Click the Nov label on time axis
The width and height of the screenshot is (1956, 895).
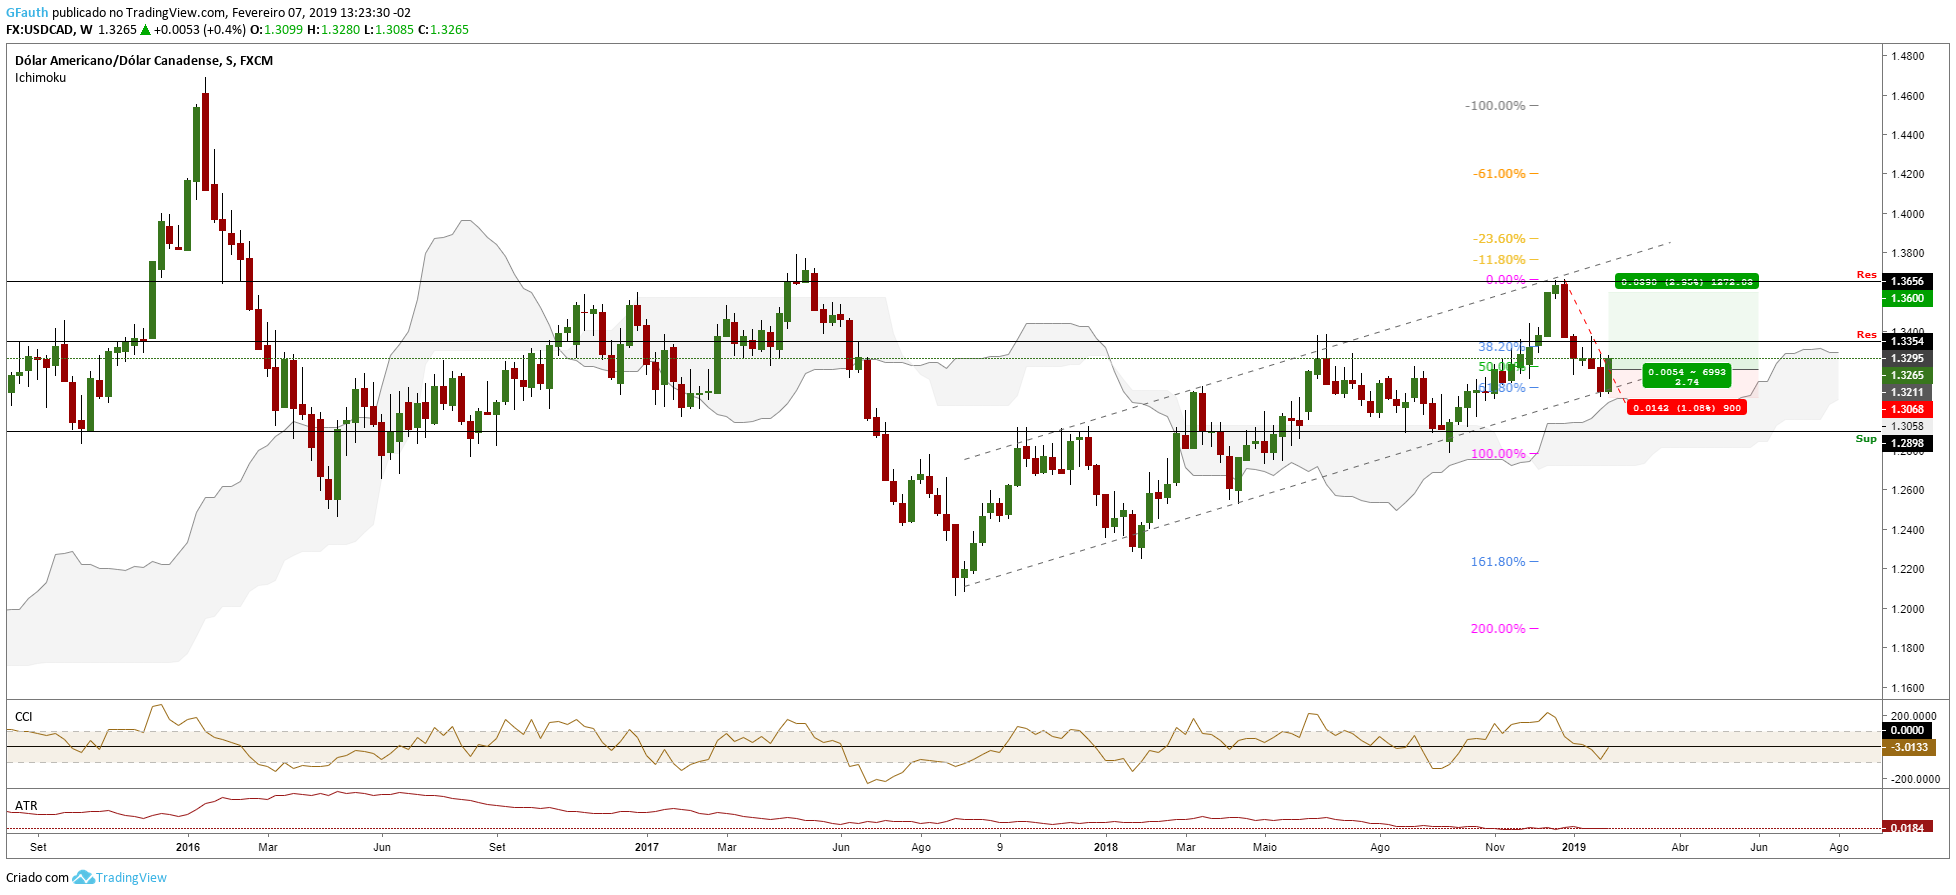click(1495, 847)
